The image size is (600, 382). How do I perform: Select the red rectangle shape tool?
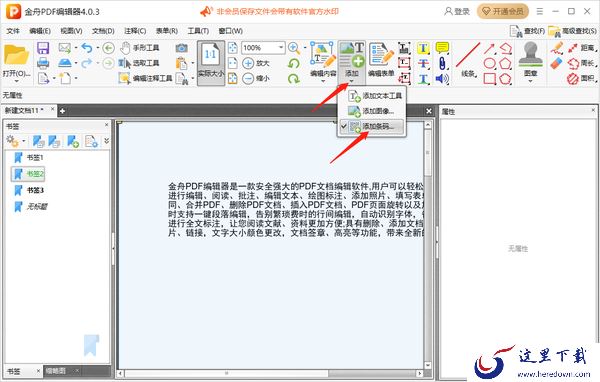pos(490,79)
